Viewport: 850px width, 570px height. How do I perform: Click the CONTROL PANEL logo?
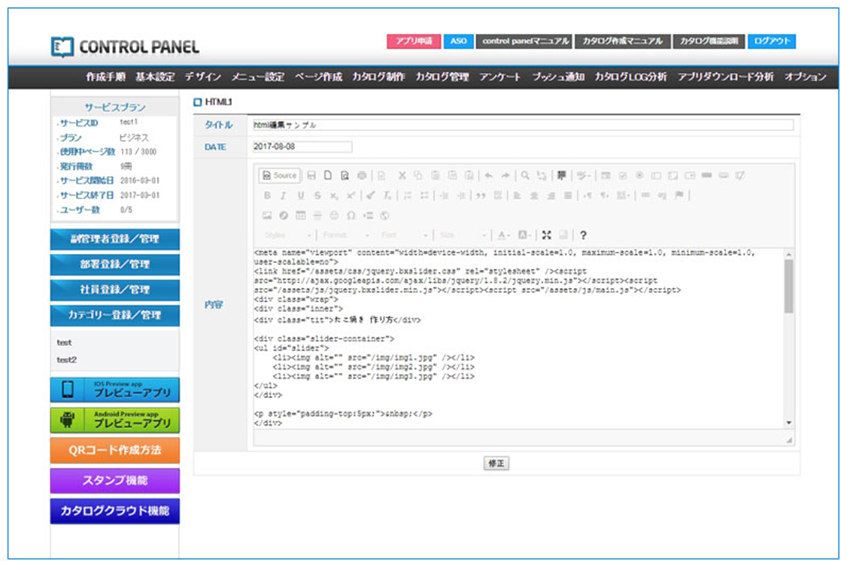pos(125,47)
